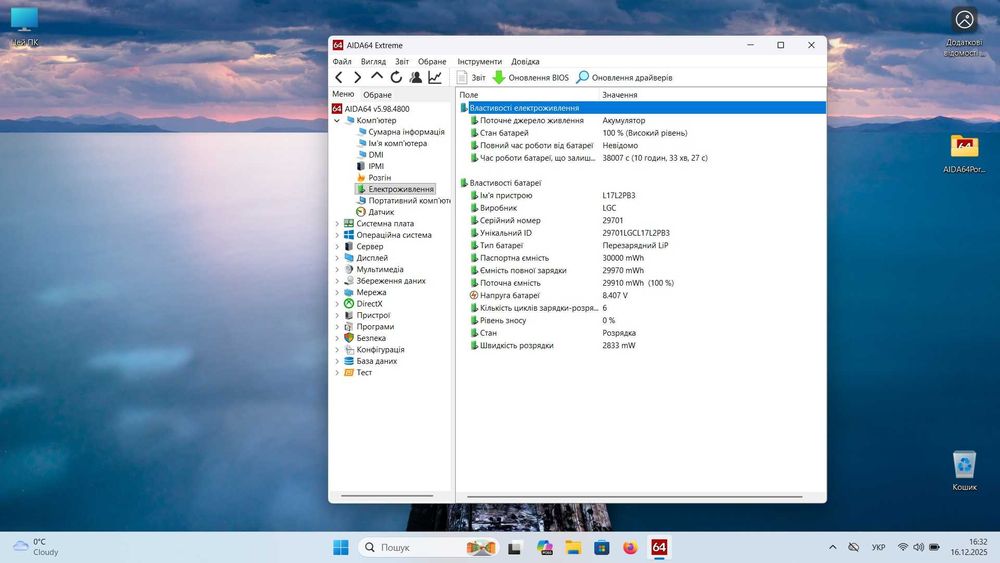Select the Стан батареї row
Viewport: 1000px width, 563px height.
pos(642,133)
